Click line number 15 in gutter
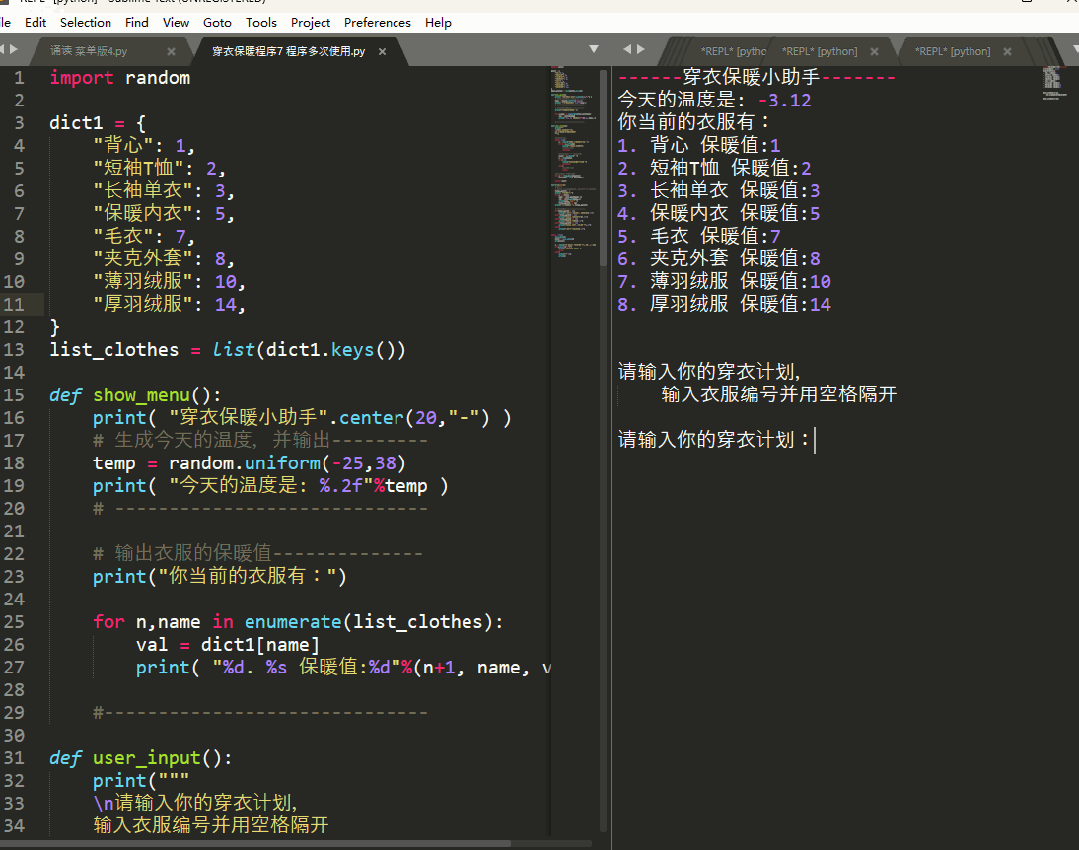 (14, 395)
